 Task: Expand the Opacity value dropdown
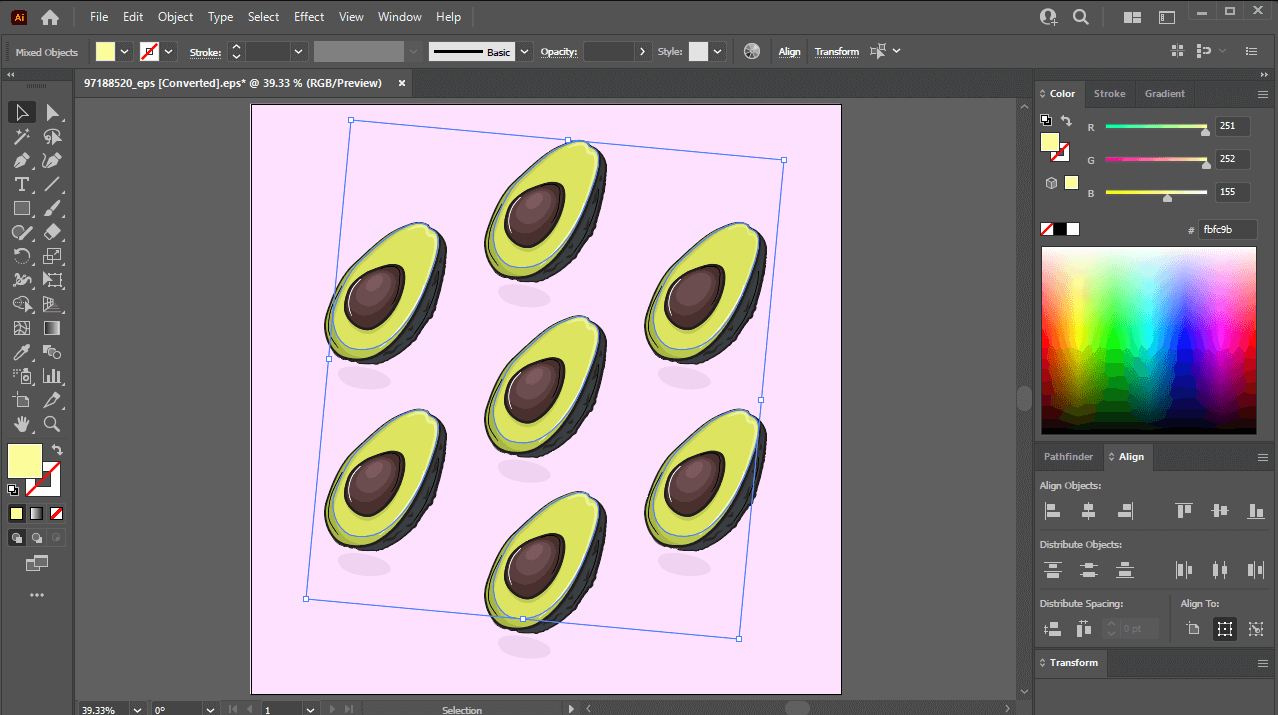coord(642,51)
